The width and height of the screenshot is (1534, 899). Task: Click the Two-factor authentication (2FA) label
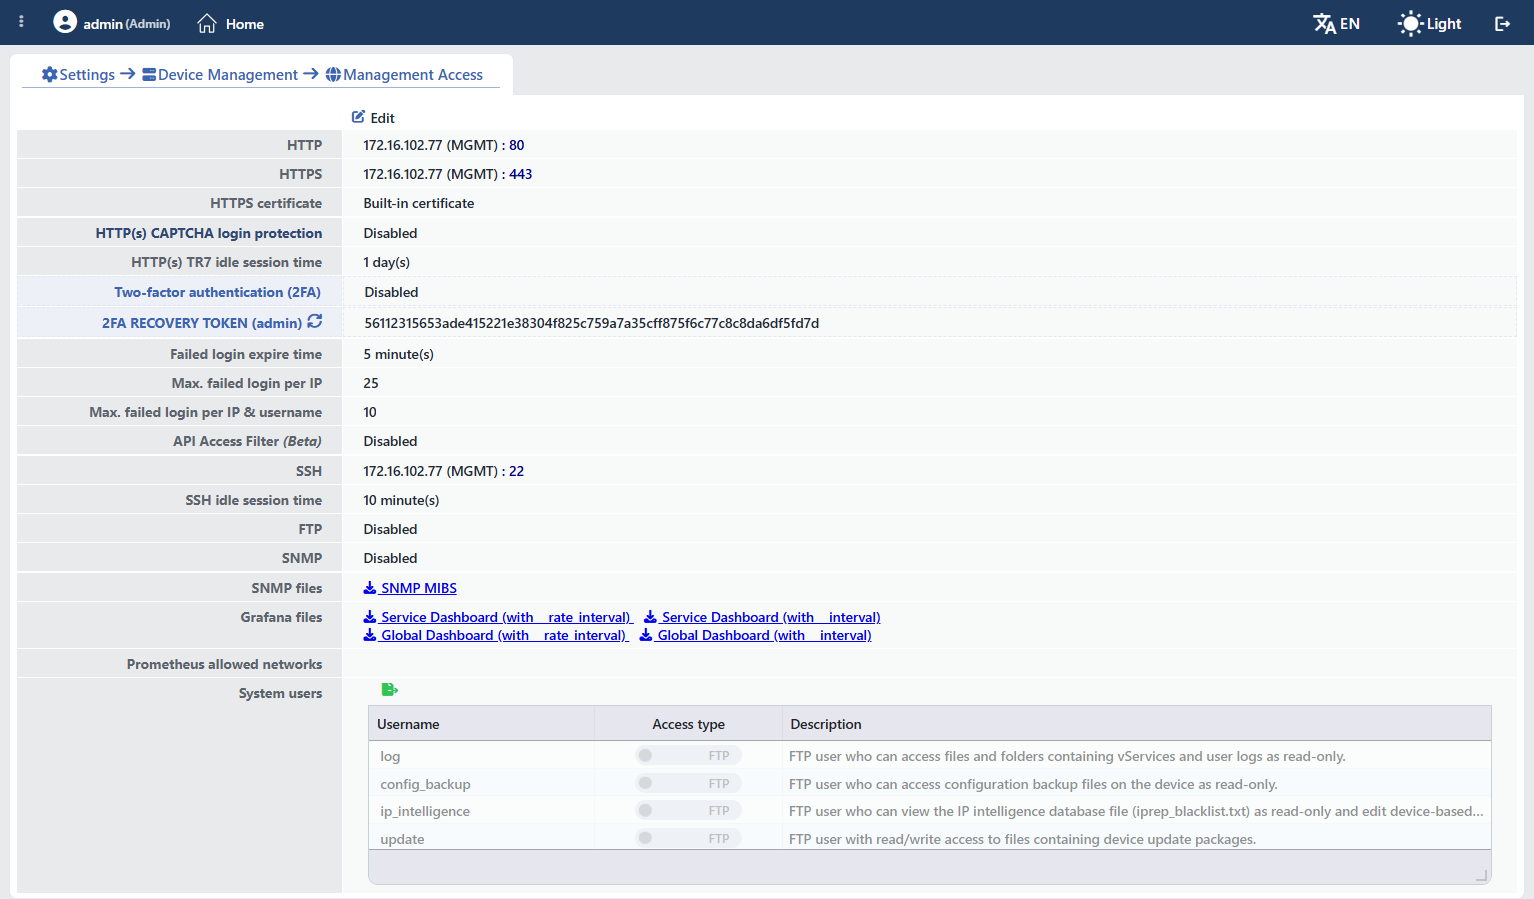(x=218, y=292)
